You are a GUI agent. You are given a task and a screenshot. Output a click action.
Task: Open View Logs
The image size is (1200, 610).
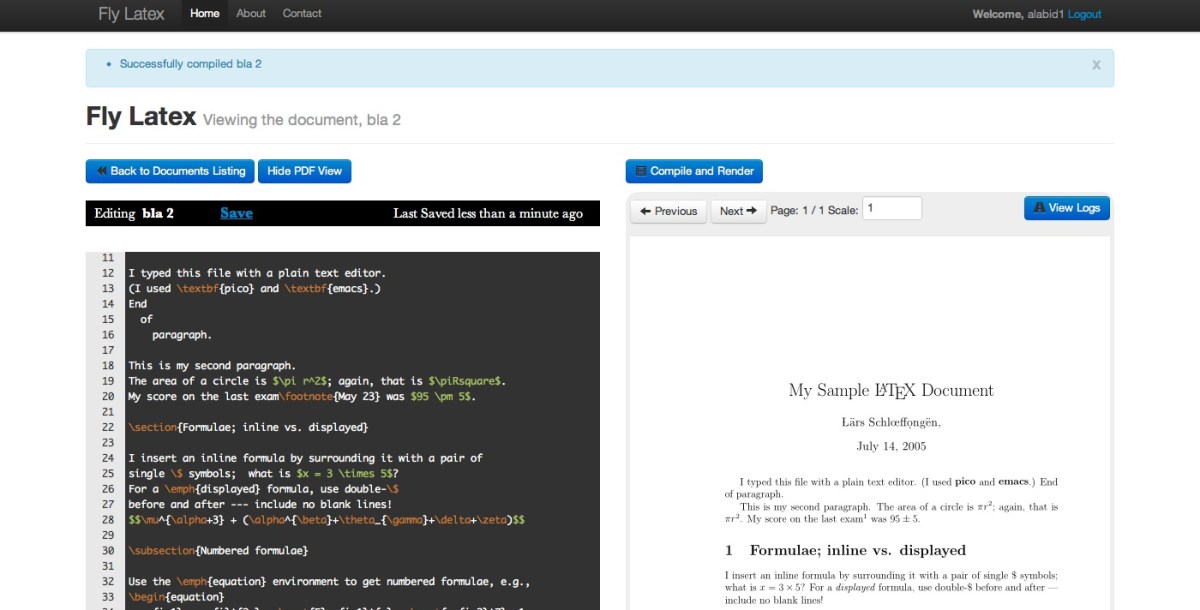pos(1066,208)
